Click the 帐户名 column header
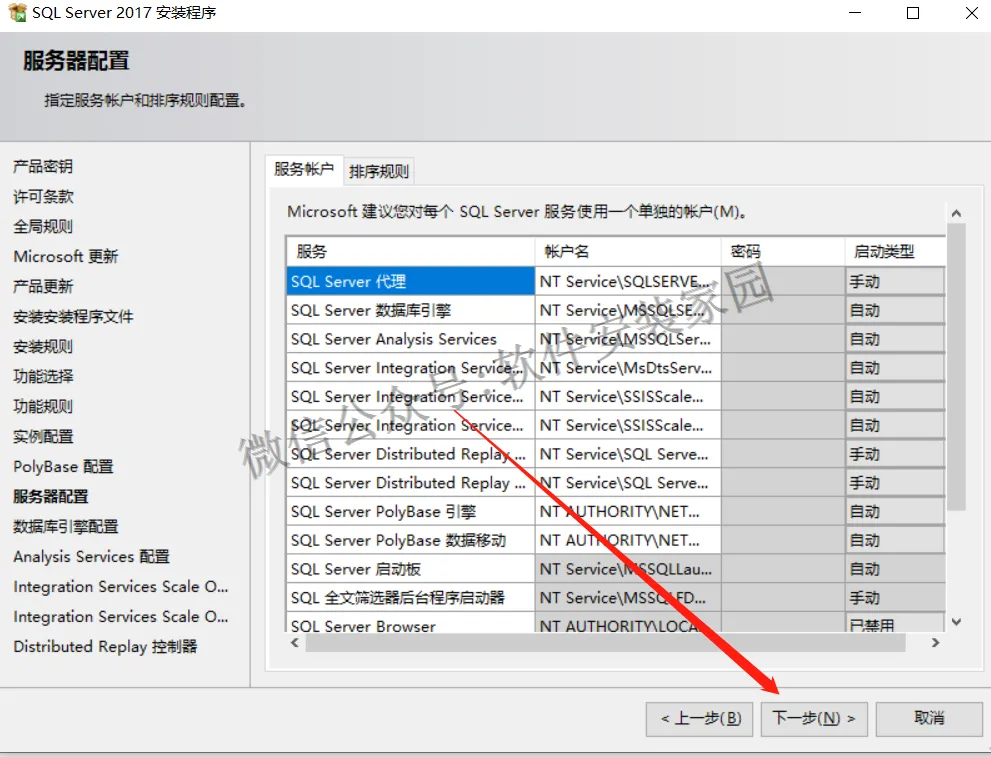 628,251
